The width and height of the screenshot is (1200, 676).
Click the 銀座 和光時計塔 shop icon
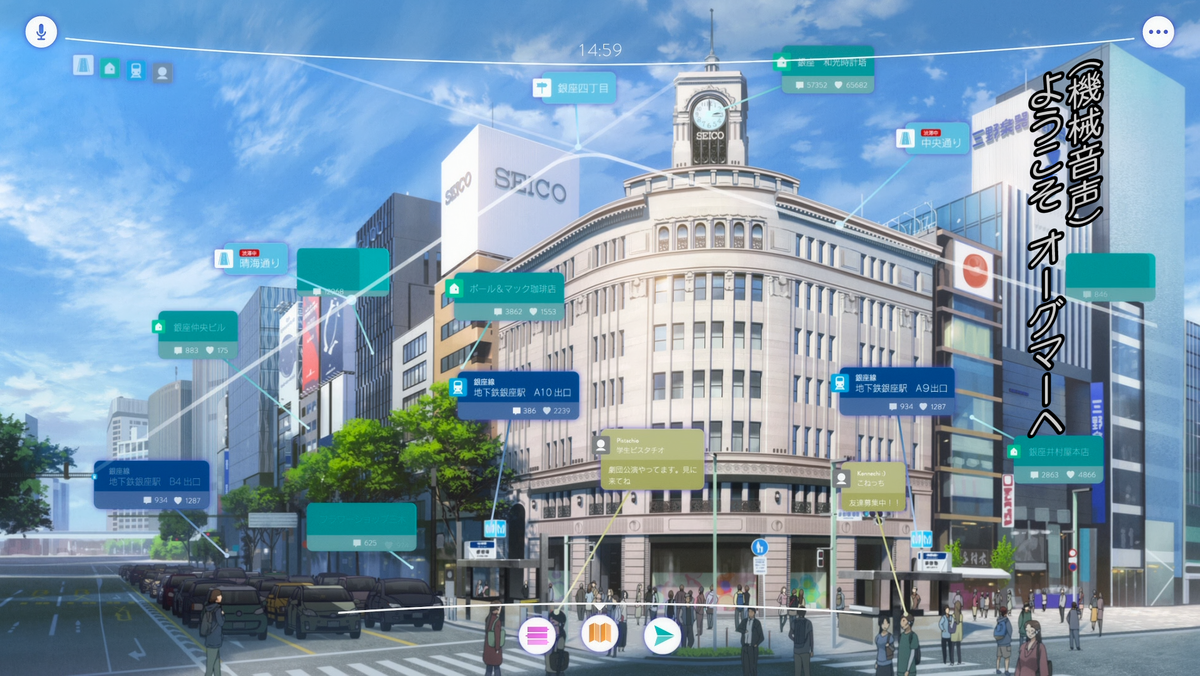(783, 62)
